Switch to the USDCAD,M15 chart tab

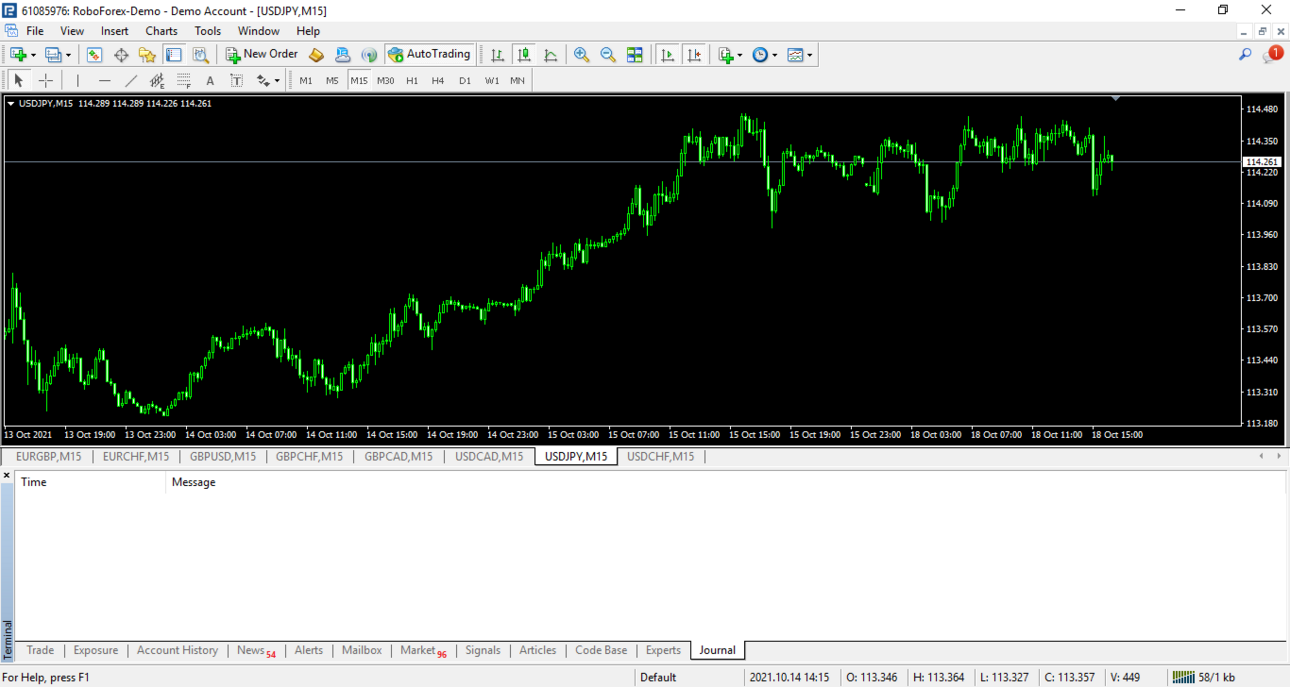[x=489, y=456]
